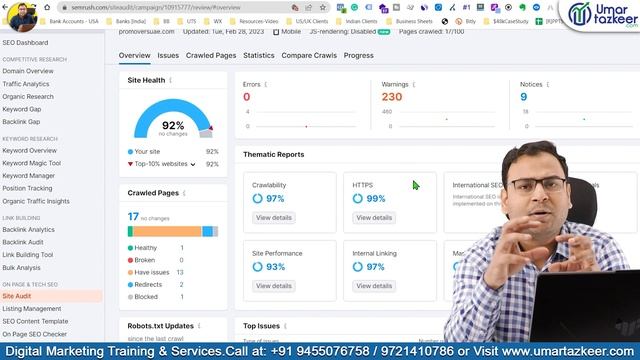Select Site Audit in sidebar
Screen dimensions: 640x360
tap(51, 296)
